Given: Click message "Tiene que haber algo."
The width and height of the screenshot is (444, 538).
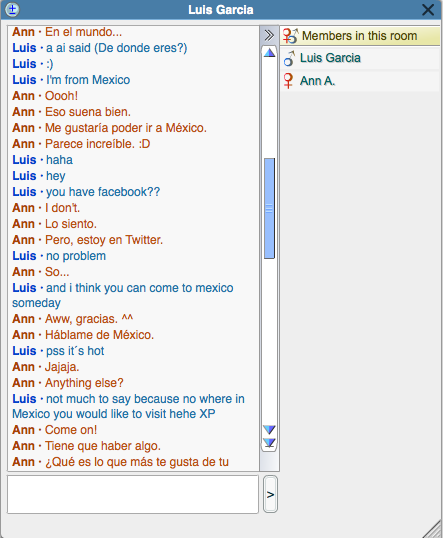Looking at the screenshot, I should (x=103, y=446).
